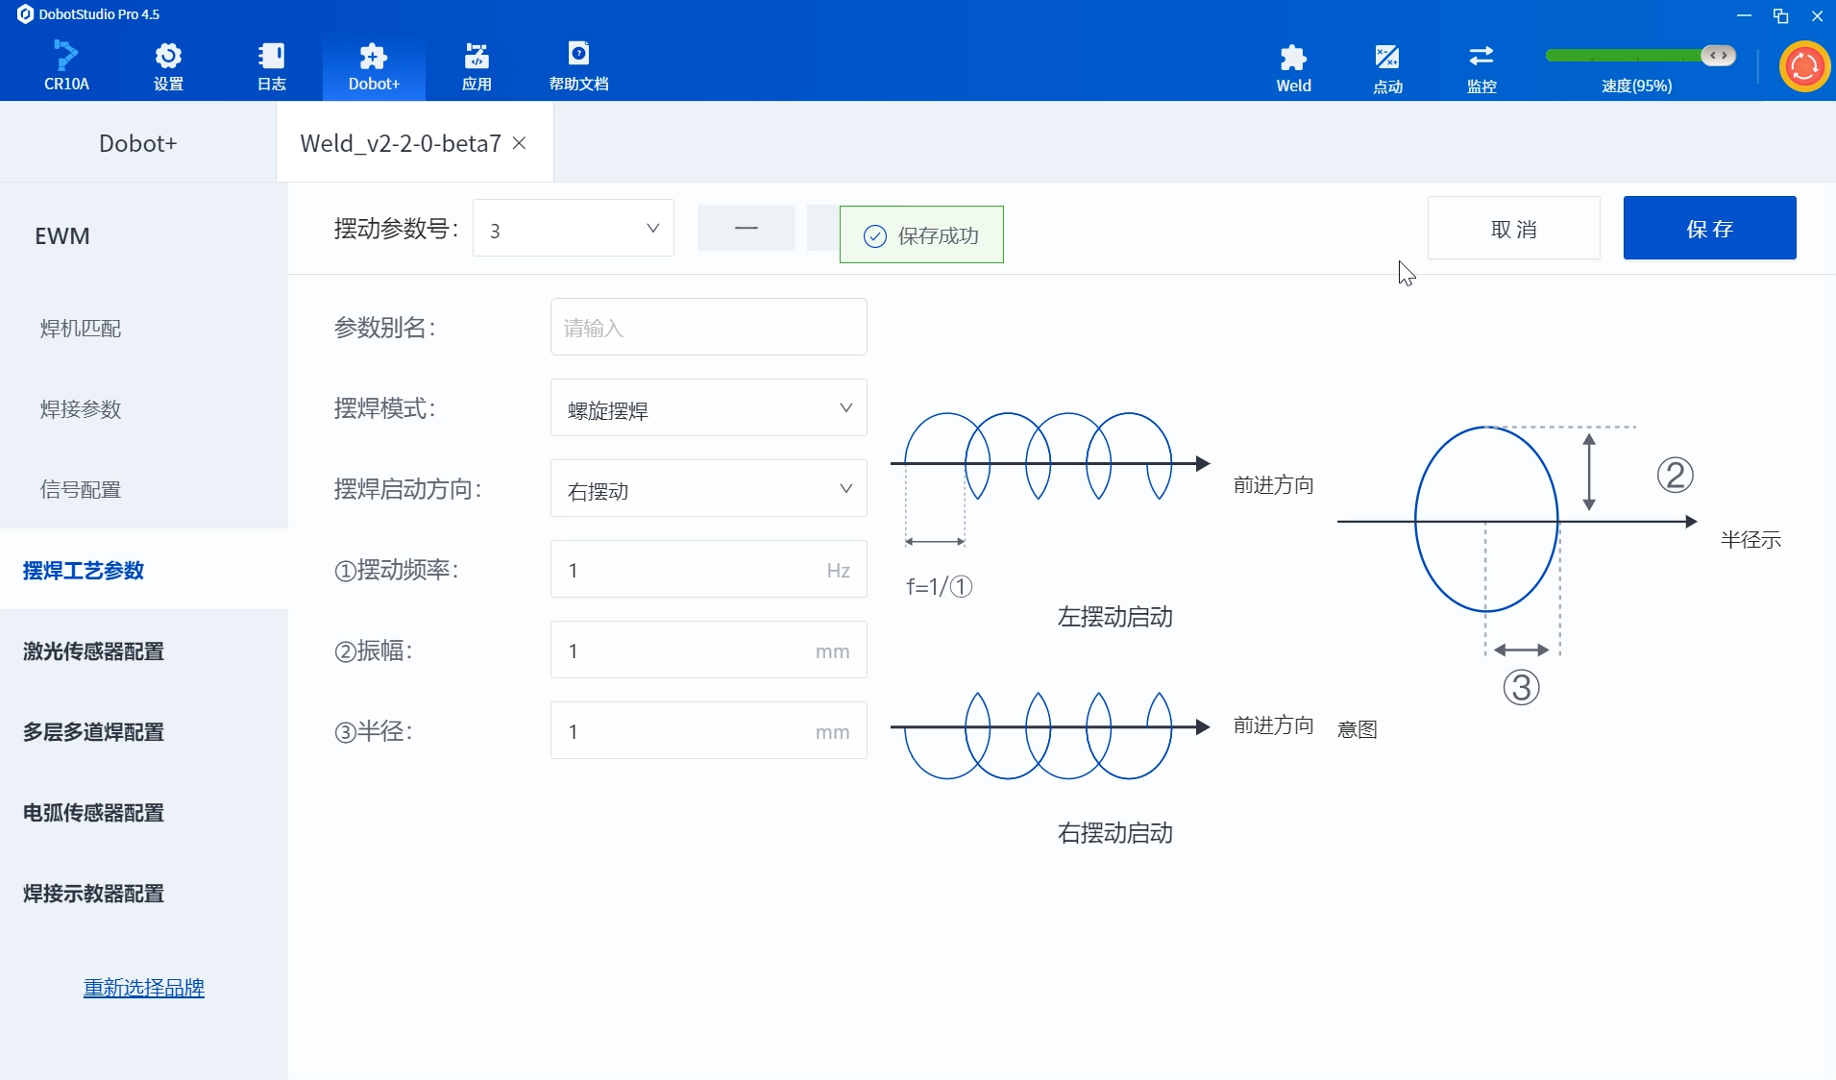Click the speed slider handle
1836x1080 pixels.
click(1718, 55)
